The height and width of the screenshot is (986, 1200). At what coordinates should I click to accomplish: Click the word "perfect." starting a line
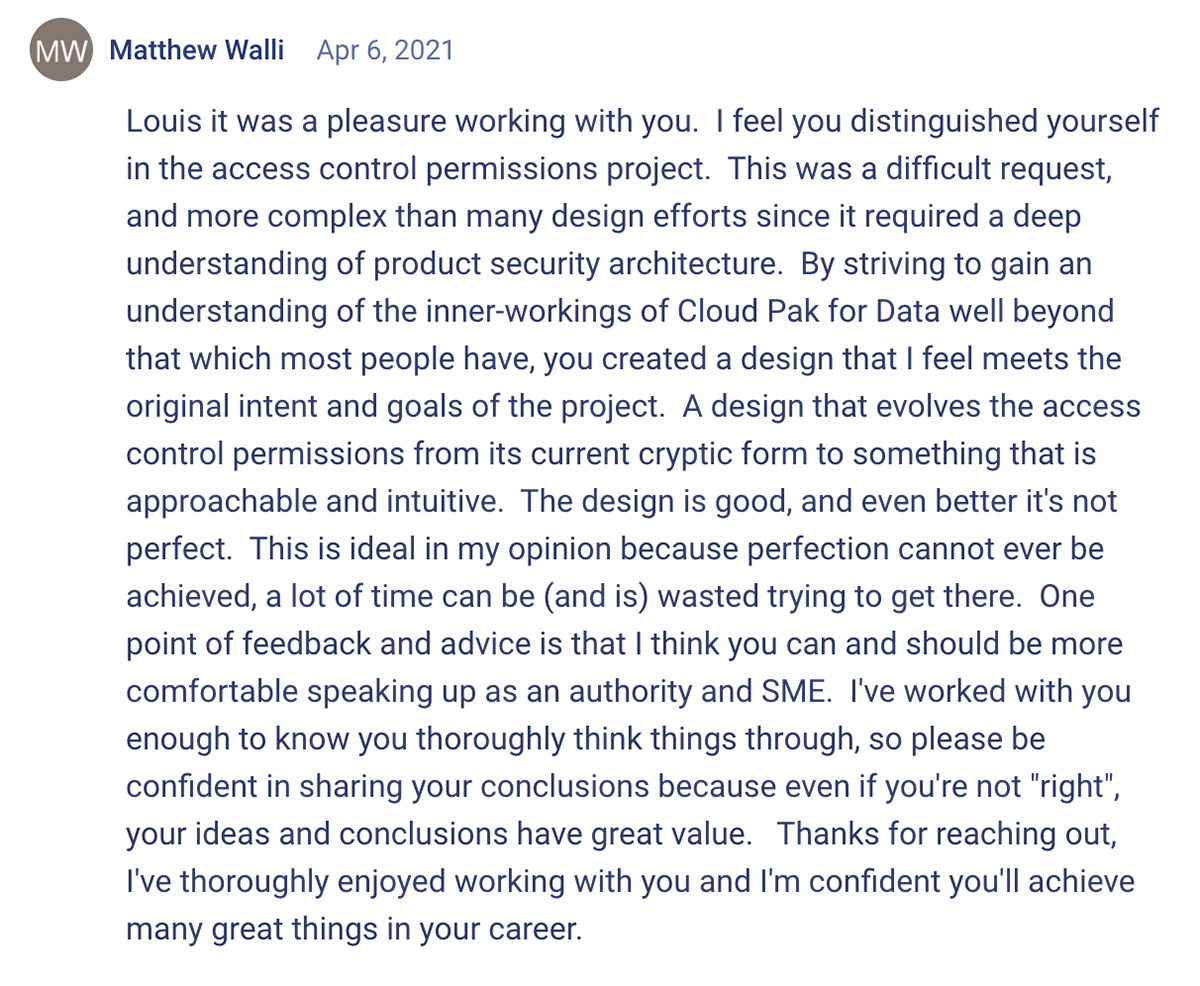(175, 548)
